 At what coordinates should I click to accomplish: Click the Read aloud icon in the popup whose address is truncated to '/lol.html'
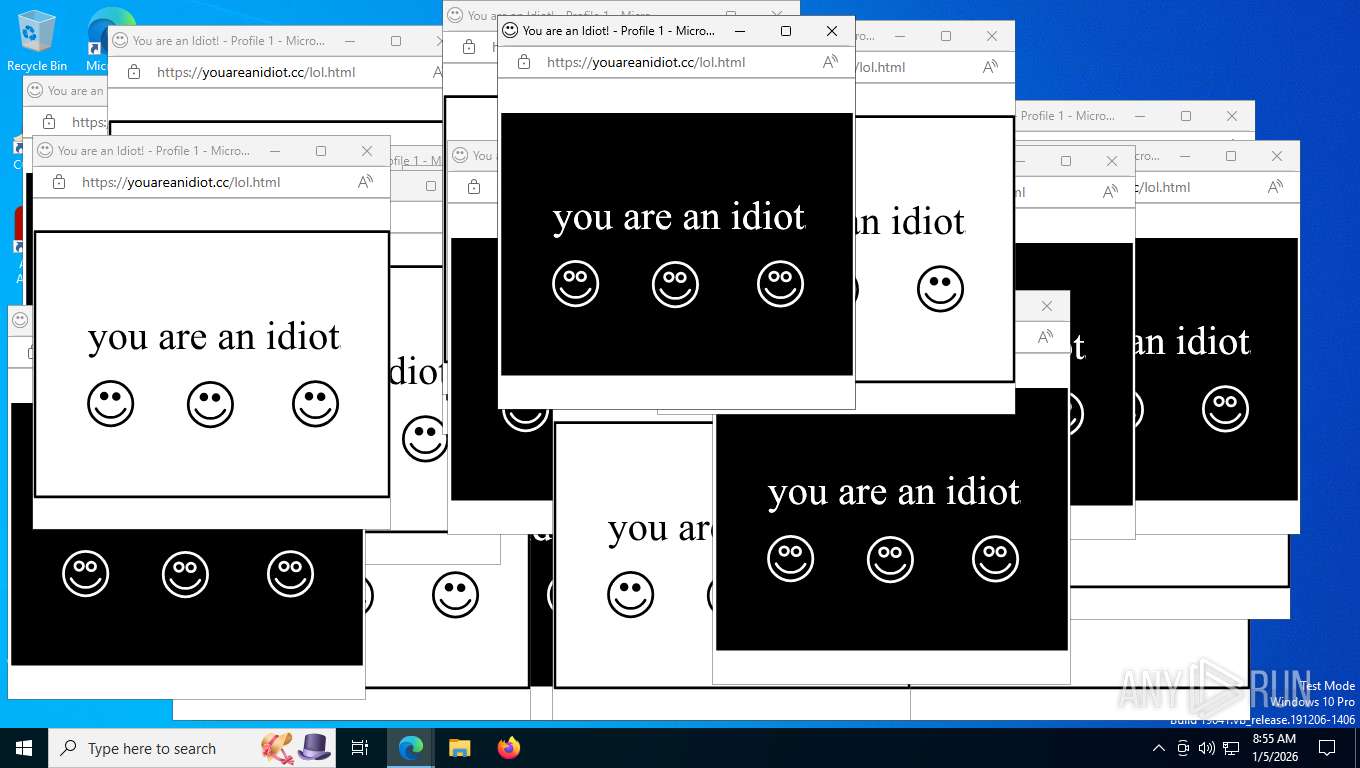990,67
